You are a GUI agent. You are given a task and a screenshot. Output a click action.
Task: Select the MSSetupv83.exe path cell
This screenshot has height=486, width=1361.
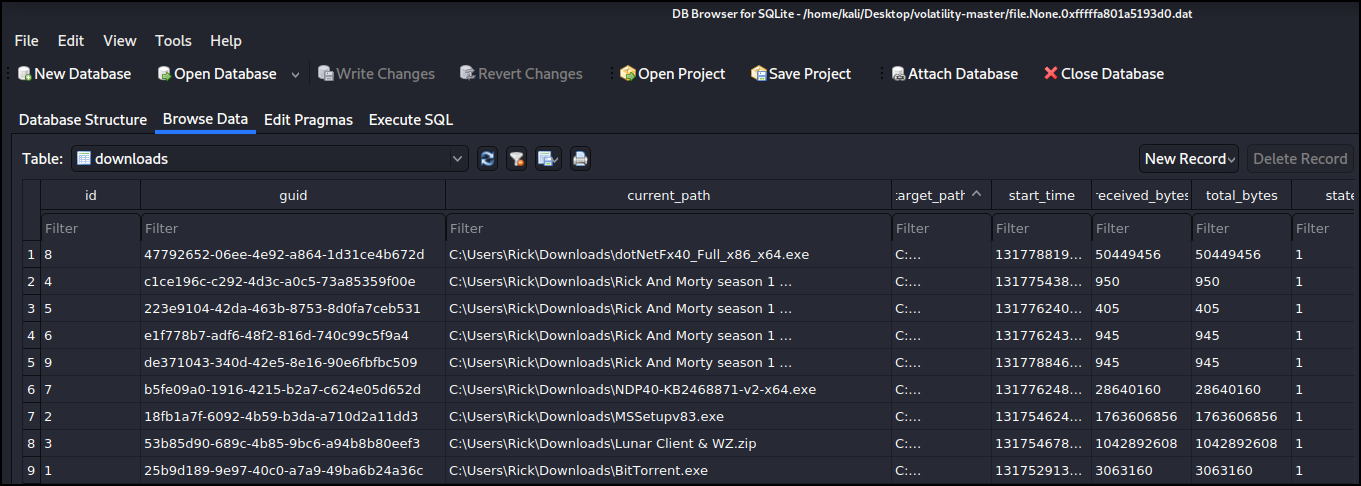point(668,417)
